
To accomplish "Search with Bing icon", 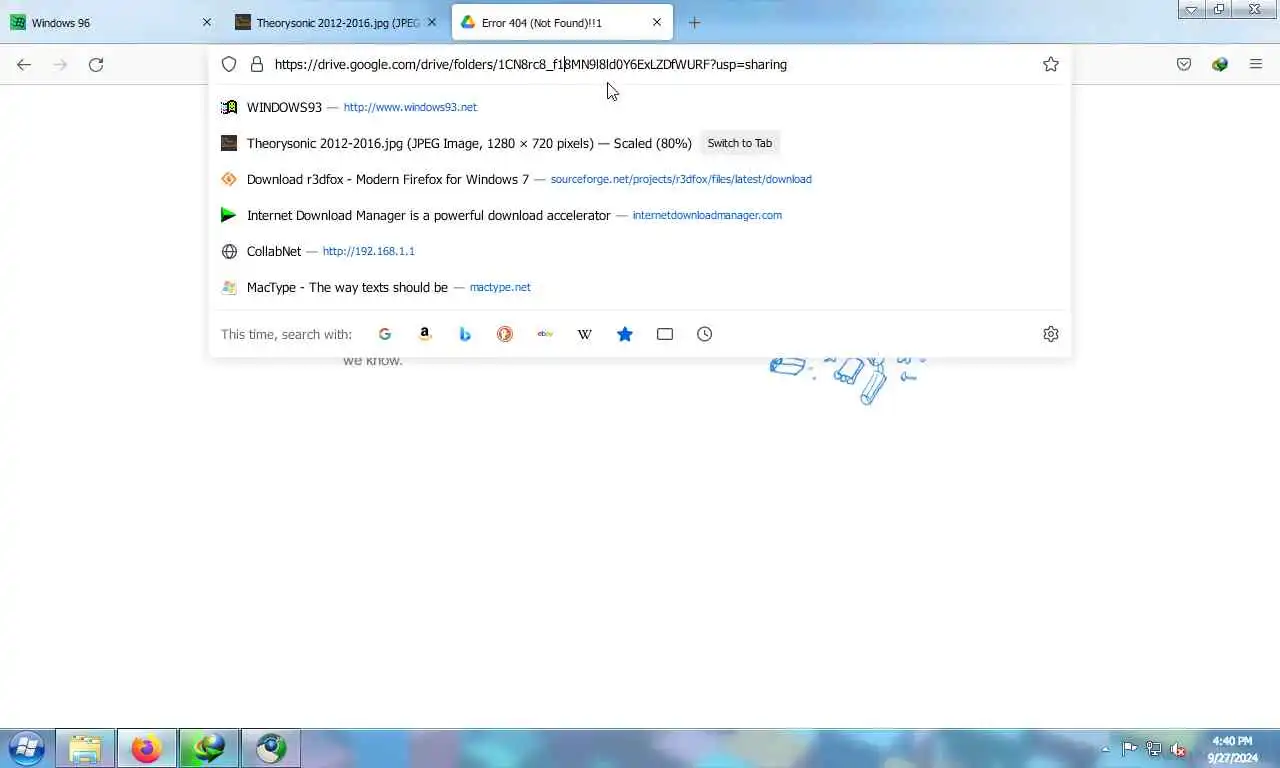I will click(x=465, y=334).
